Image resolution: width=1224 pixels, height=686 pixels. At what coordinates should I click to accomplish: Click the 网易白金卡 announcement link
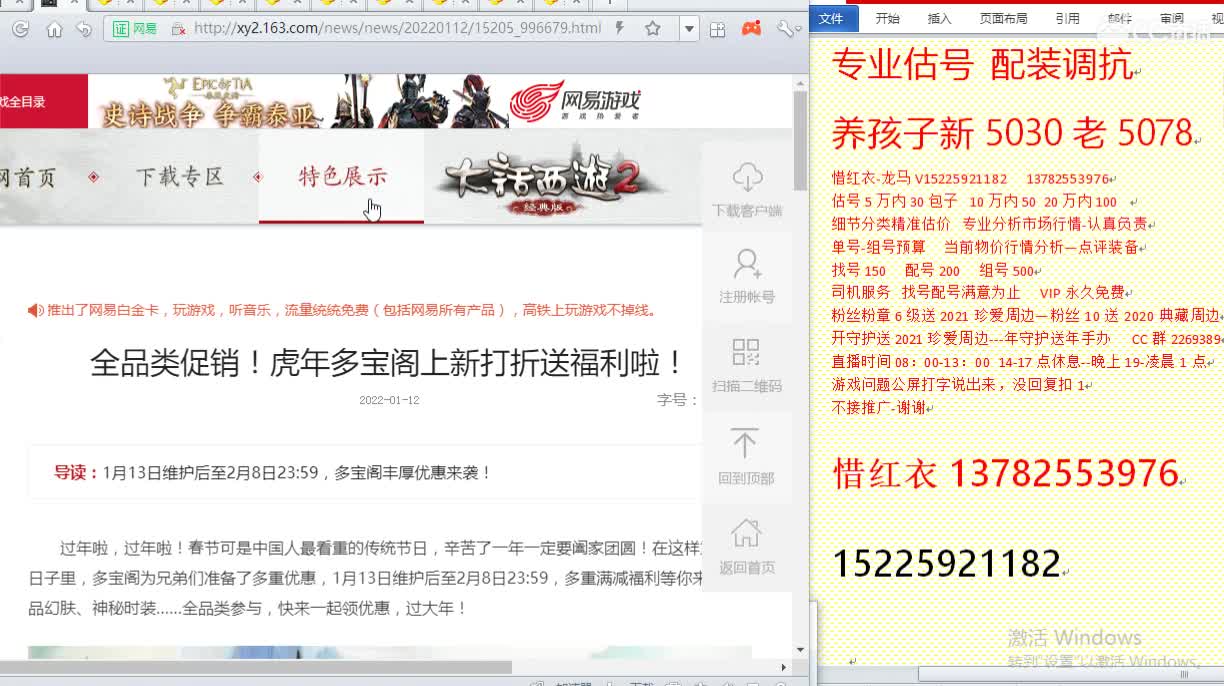click(x=352, y=310)
